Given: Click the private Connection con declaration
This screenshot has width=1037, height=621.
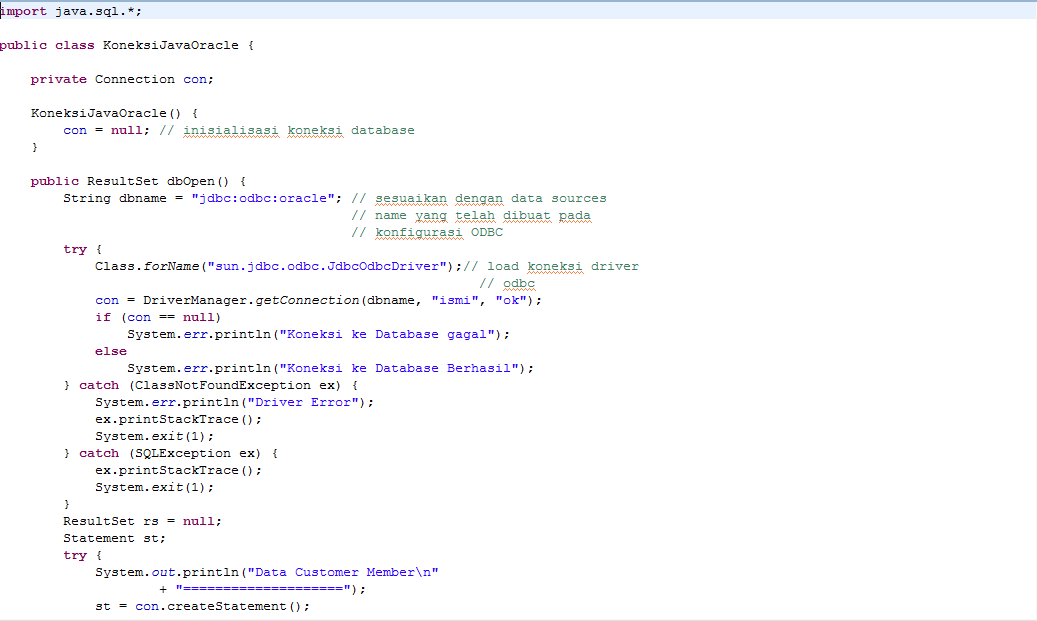Looking at the screenshot, I should 120,78.
